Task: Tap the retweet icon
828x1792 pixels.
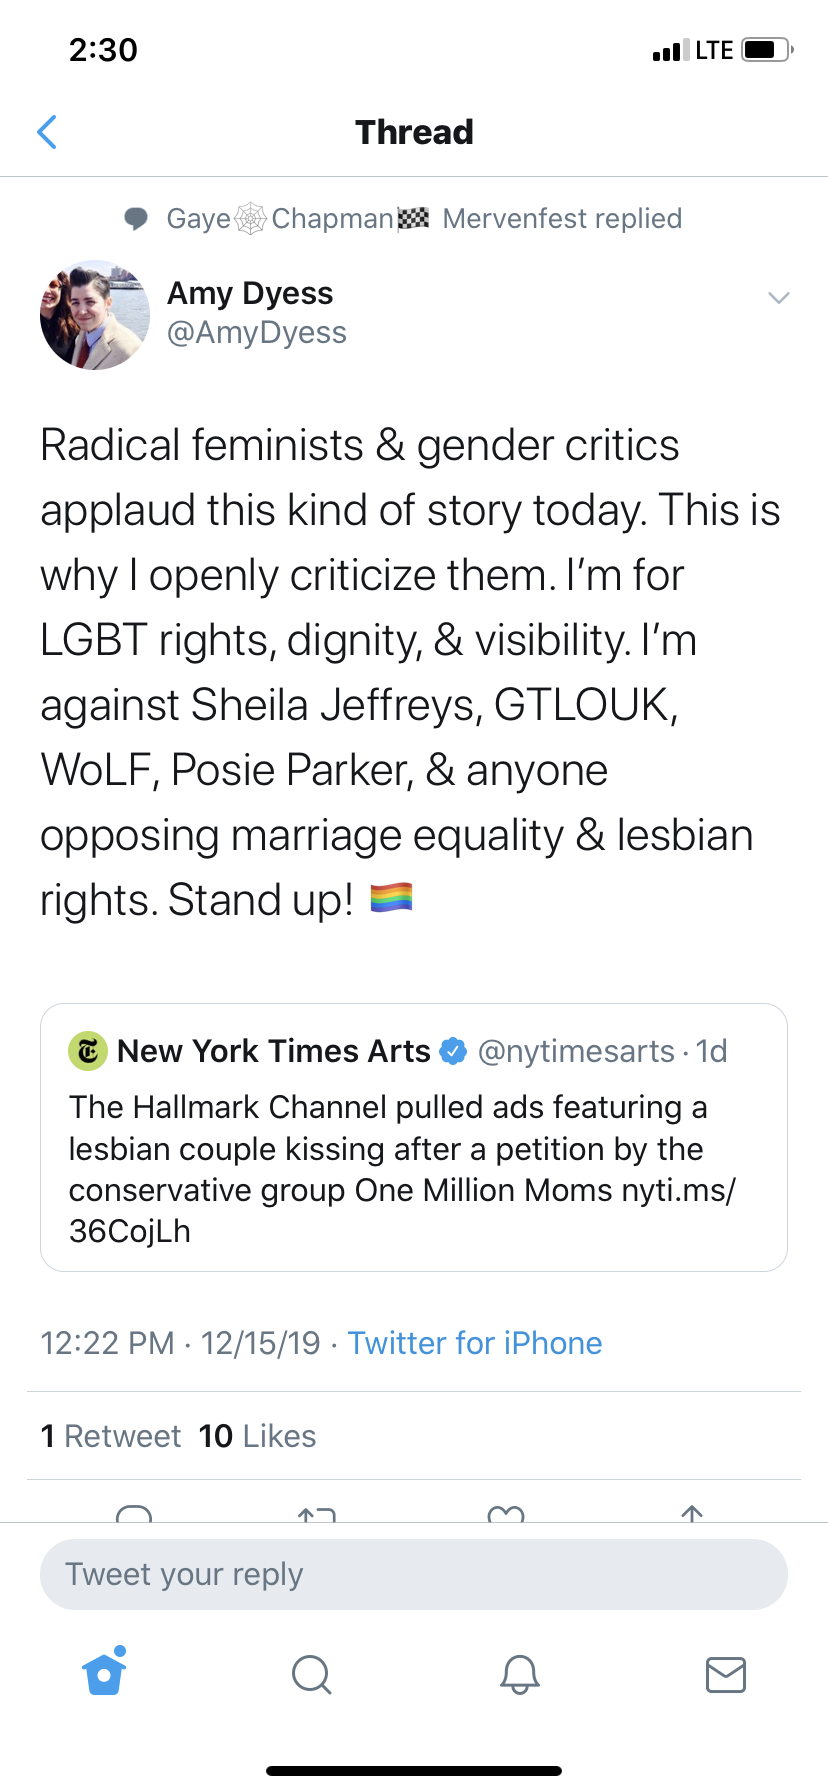Action: (317, 1514)
